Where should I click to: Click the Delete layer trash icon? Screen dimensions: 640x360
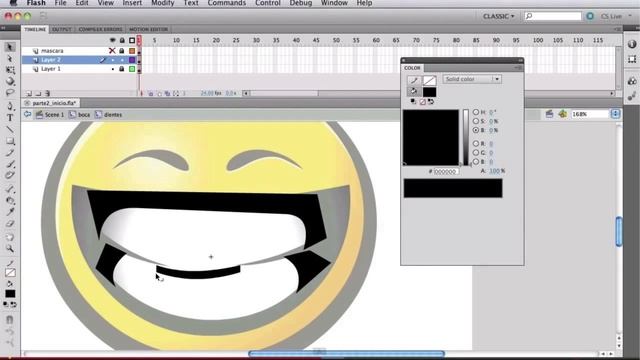[47, 93]
